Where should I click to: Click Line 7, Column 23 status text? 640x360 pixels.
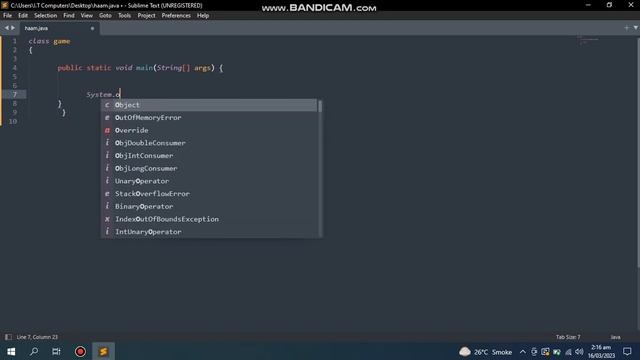[37, 337]
